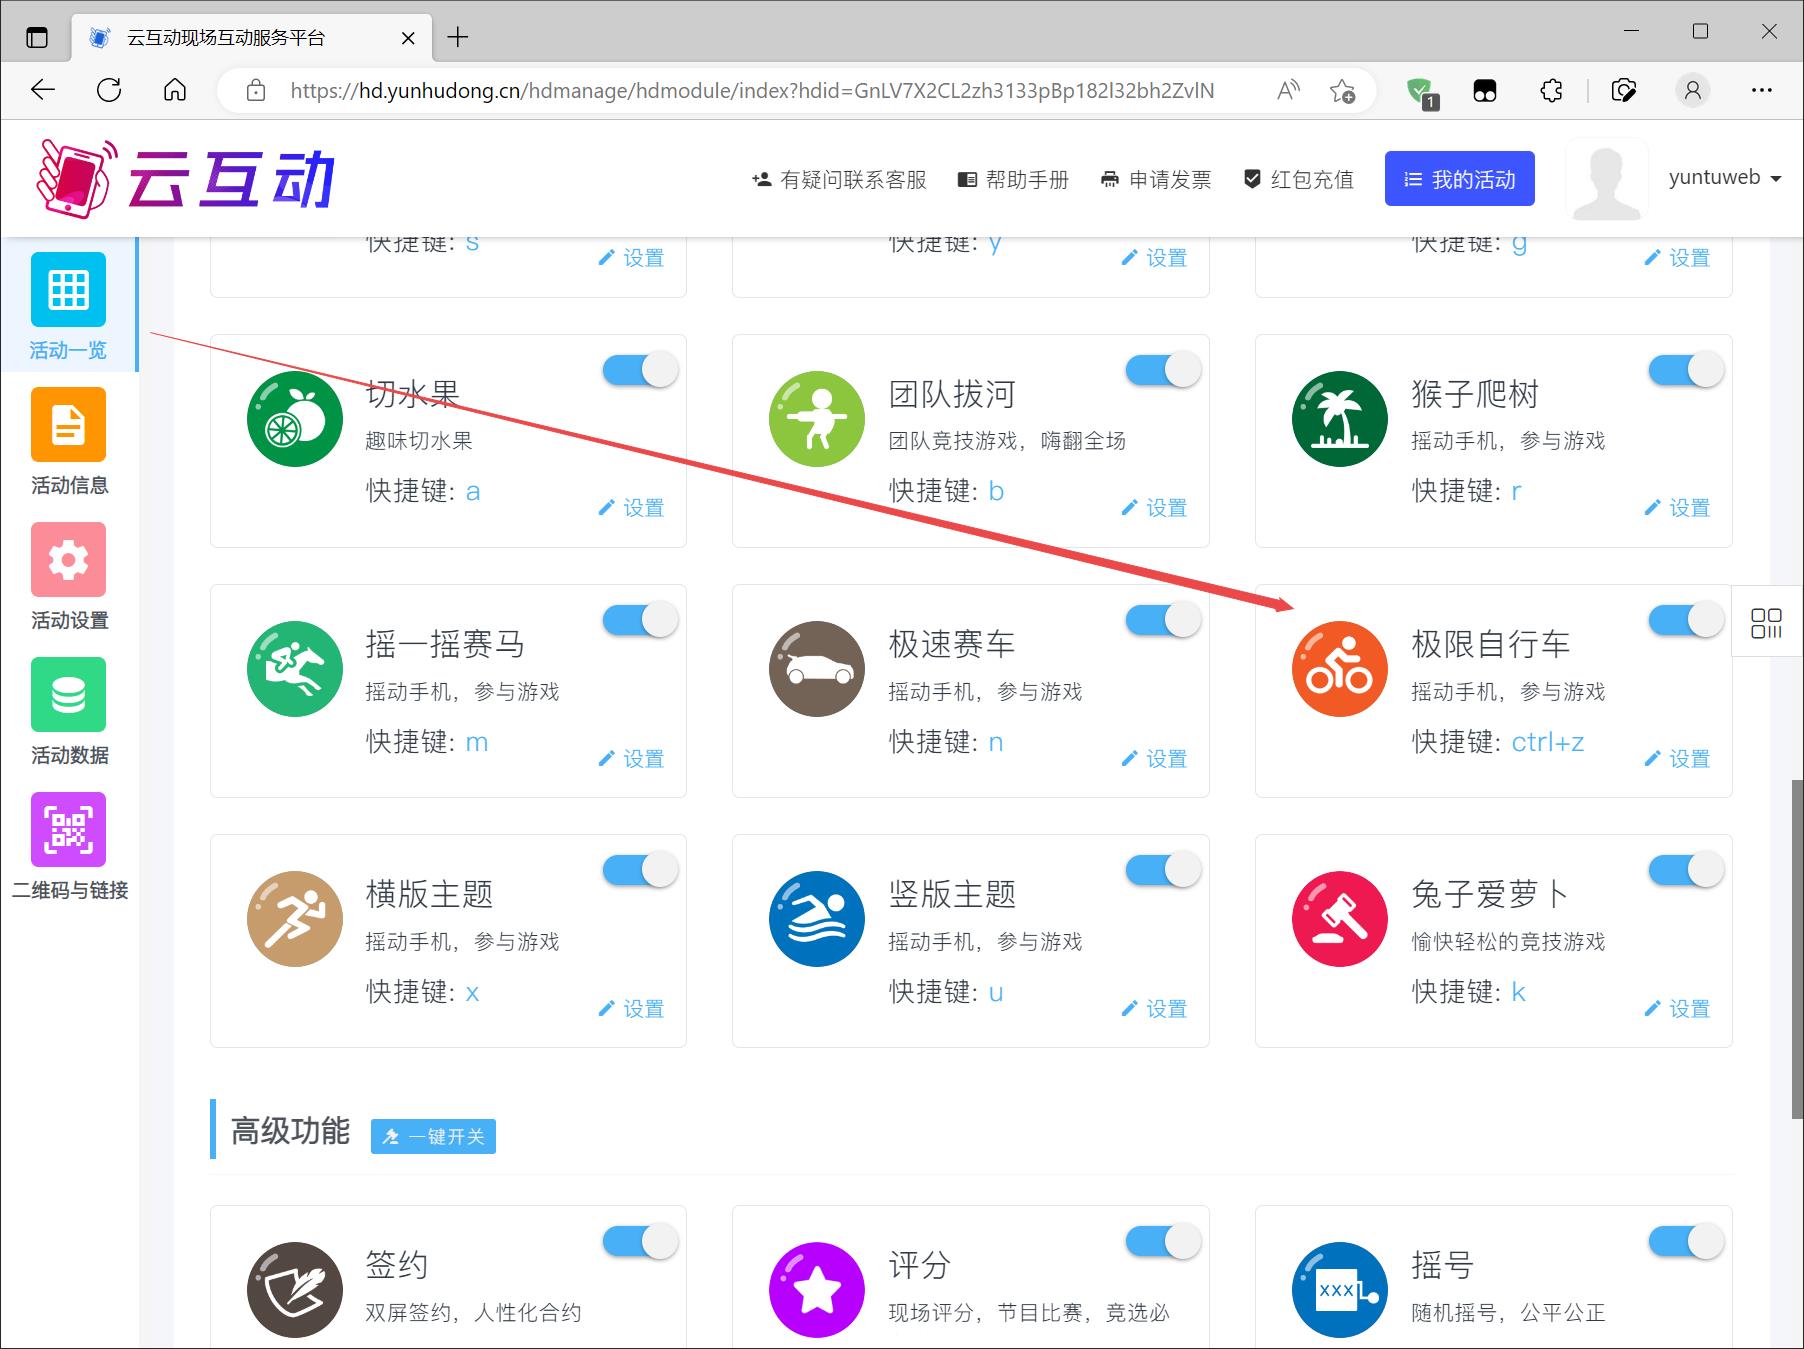Open the floating QR code panel icon
Screen dimensions: 1804x1349
coord(1767,624)
